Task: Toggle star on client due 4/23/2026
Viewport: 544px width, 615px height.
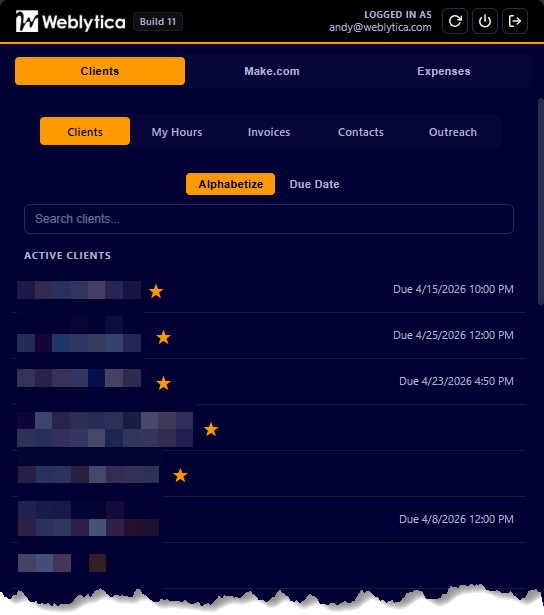Action: click(x=164, y=383)
